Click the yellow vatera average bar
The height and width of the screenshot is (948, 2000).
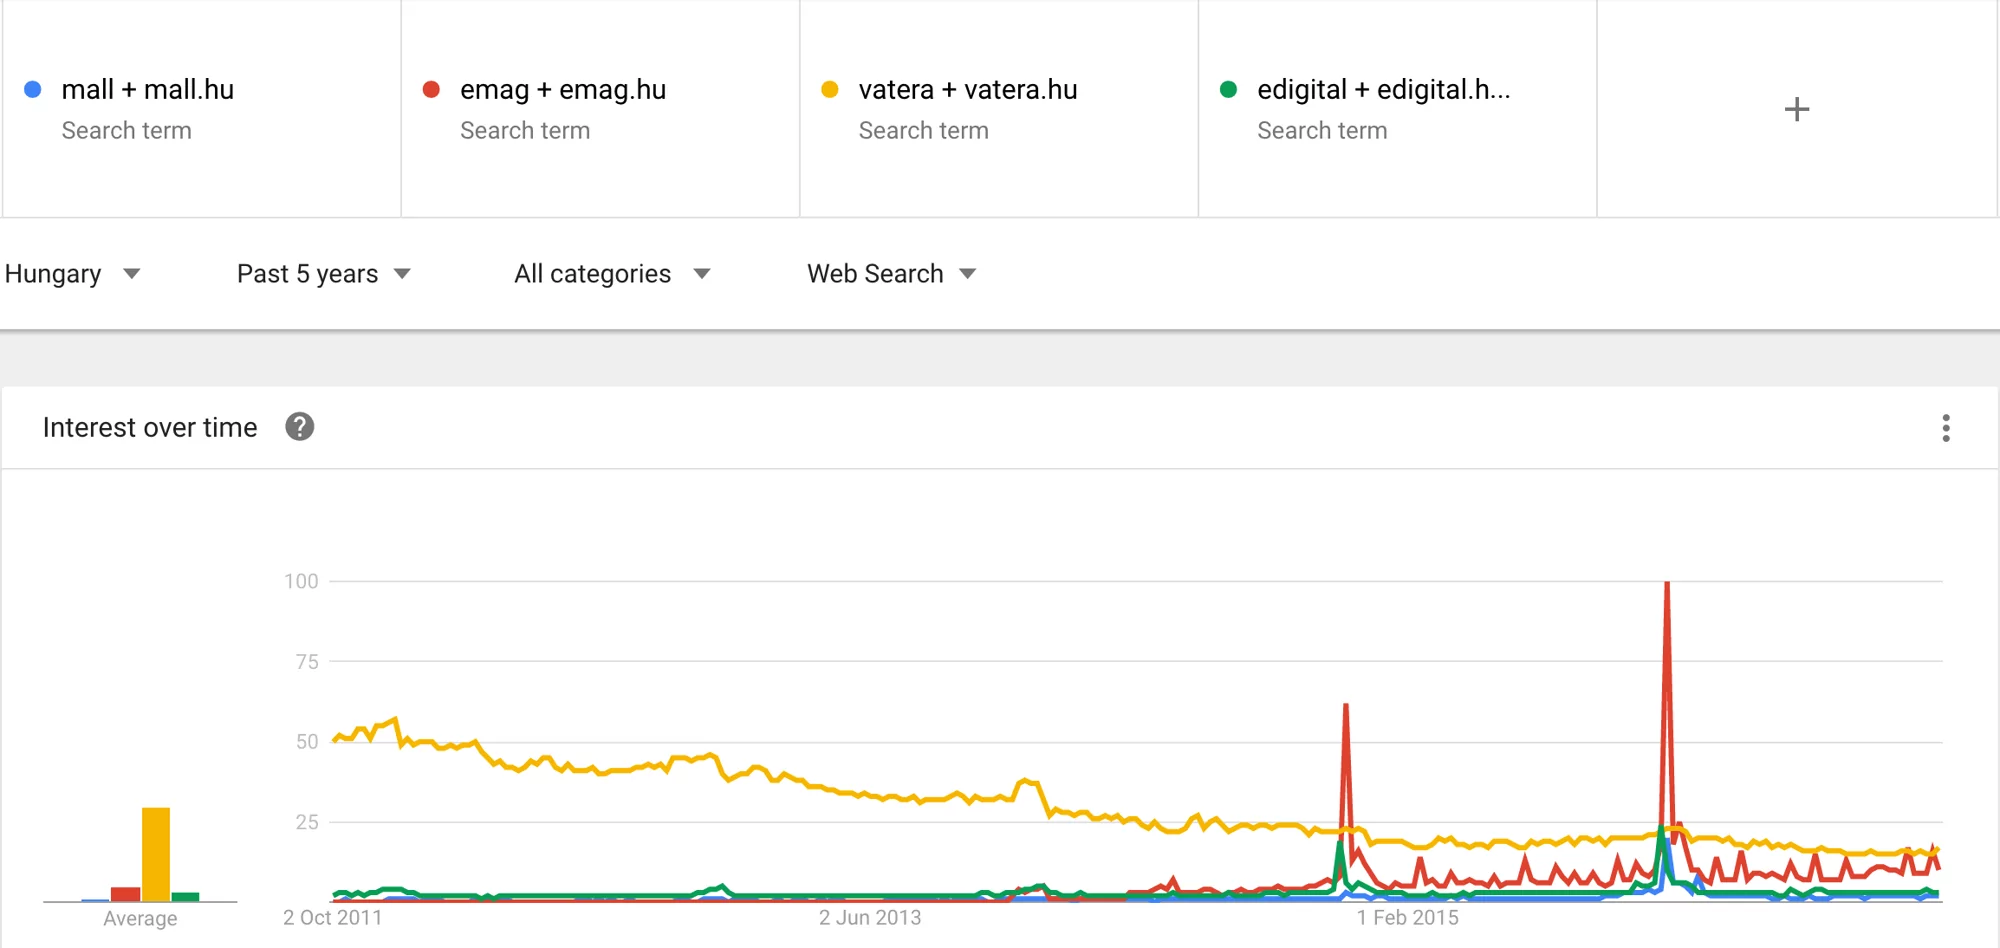[x=156, y=854]
